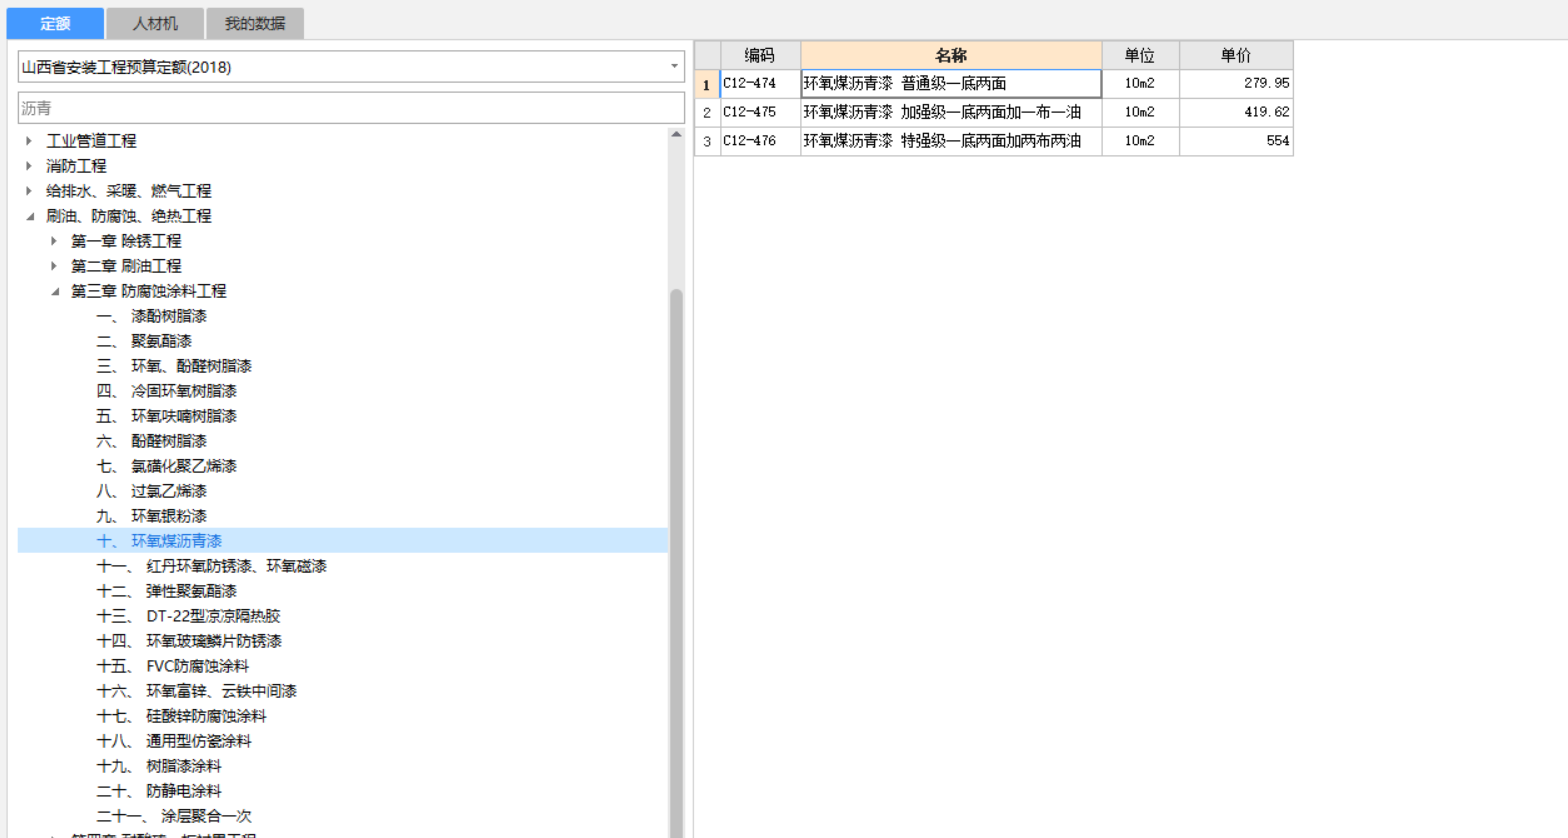The width and height of the screenshot is (1568, 838).
Task: Click unit cell 10m2 in row C12-475
Action: coord(1140,113)
